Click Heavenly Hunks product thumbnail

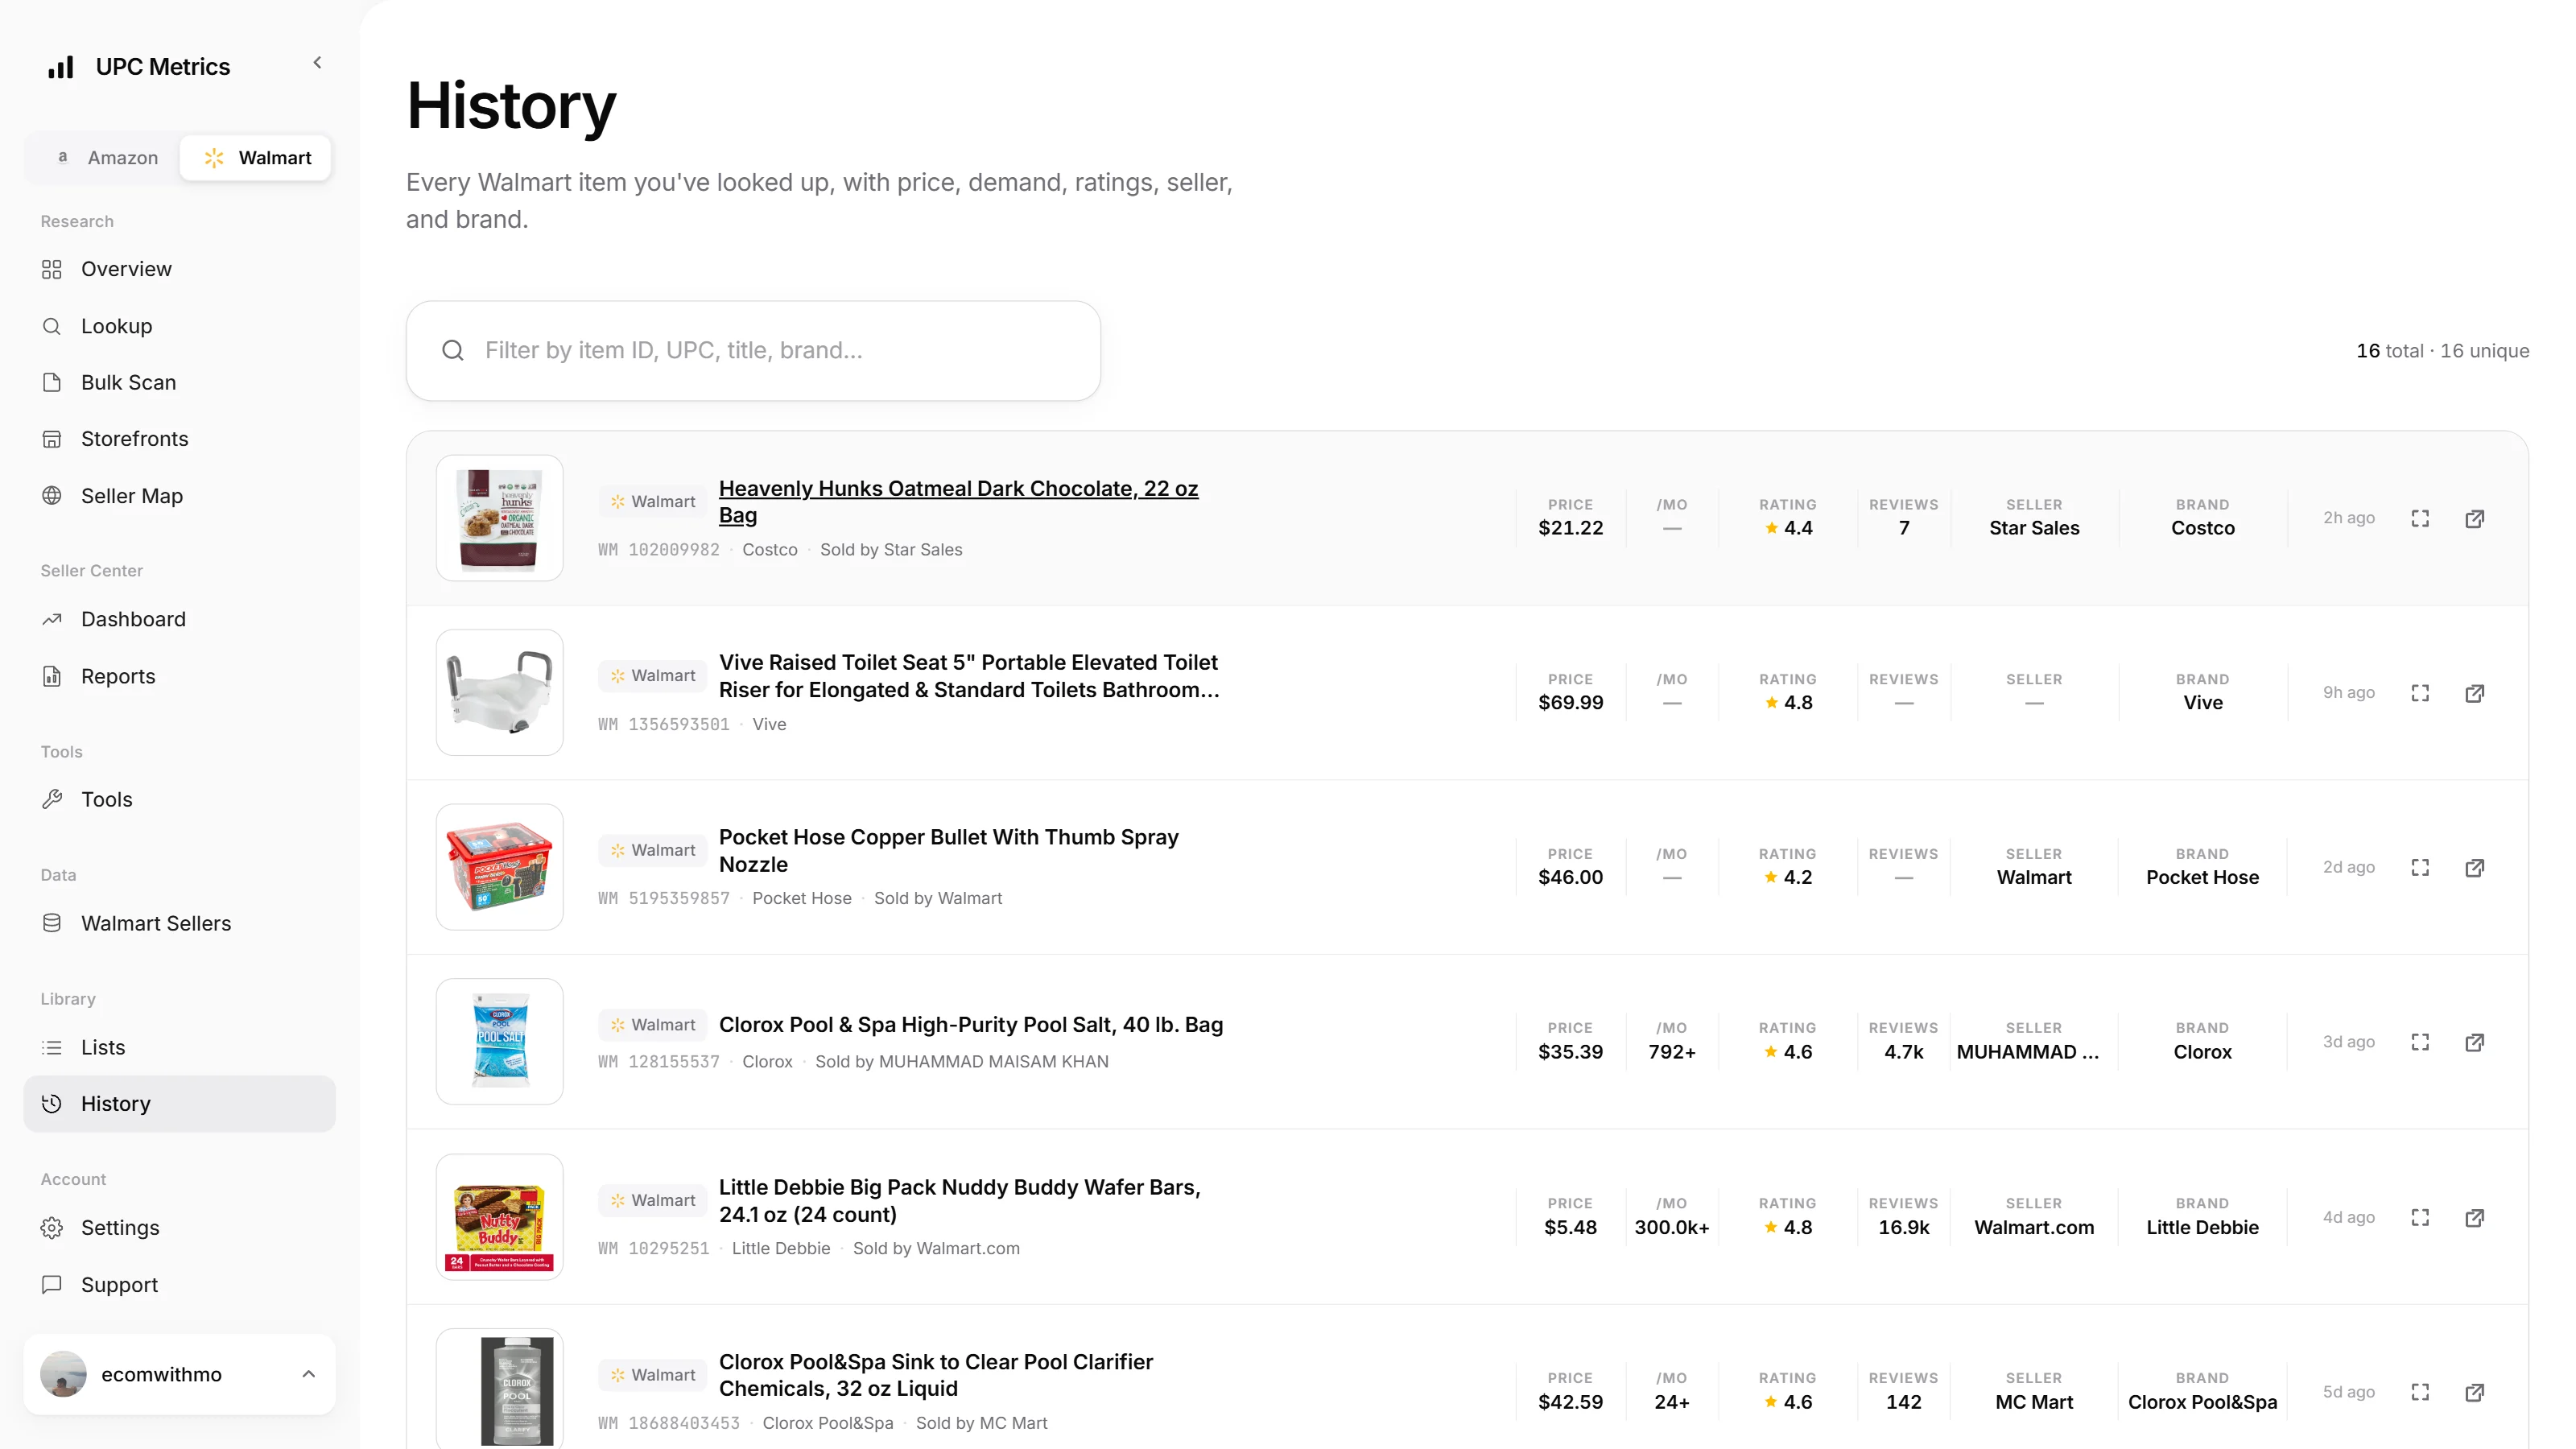tap(499, 518)
